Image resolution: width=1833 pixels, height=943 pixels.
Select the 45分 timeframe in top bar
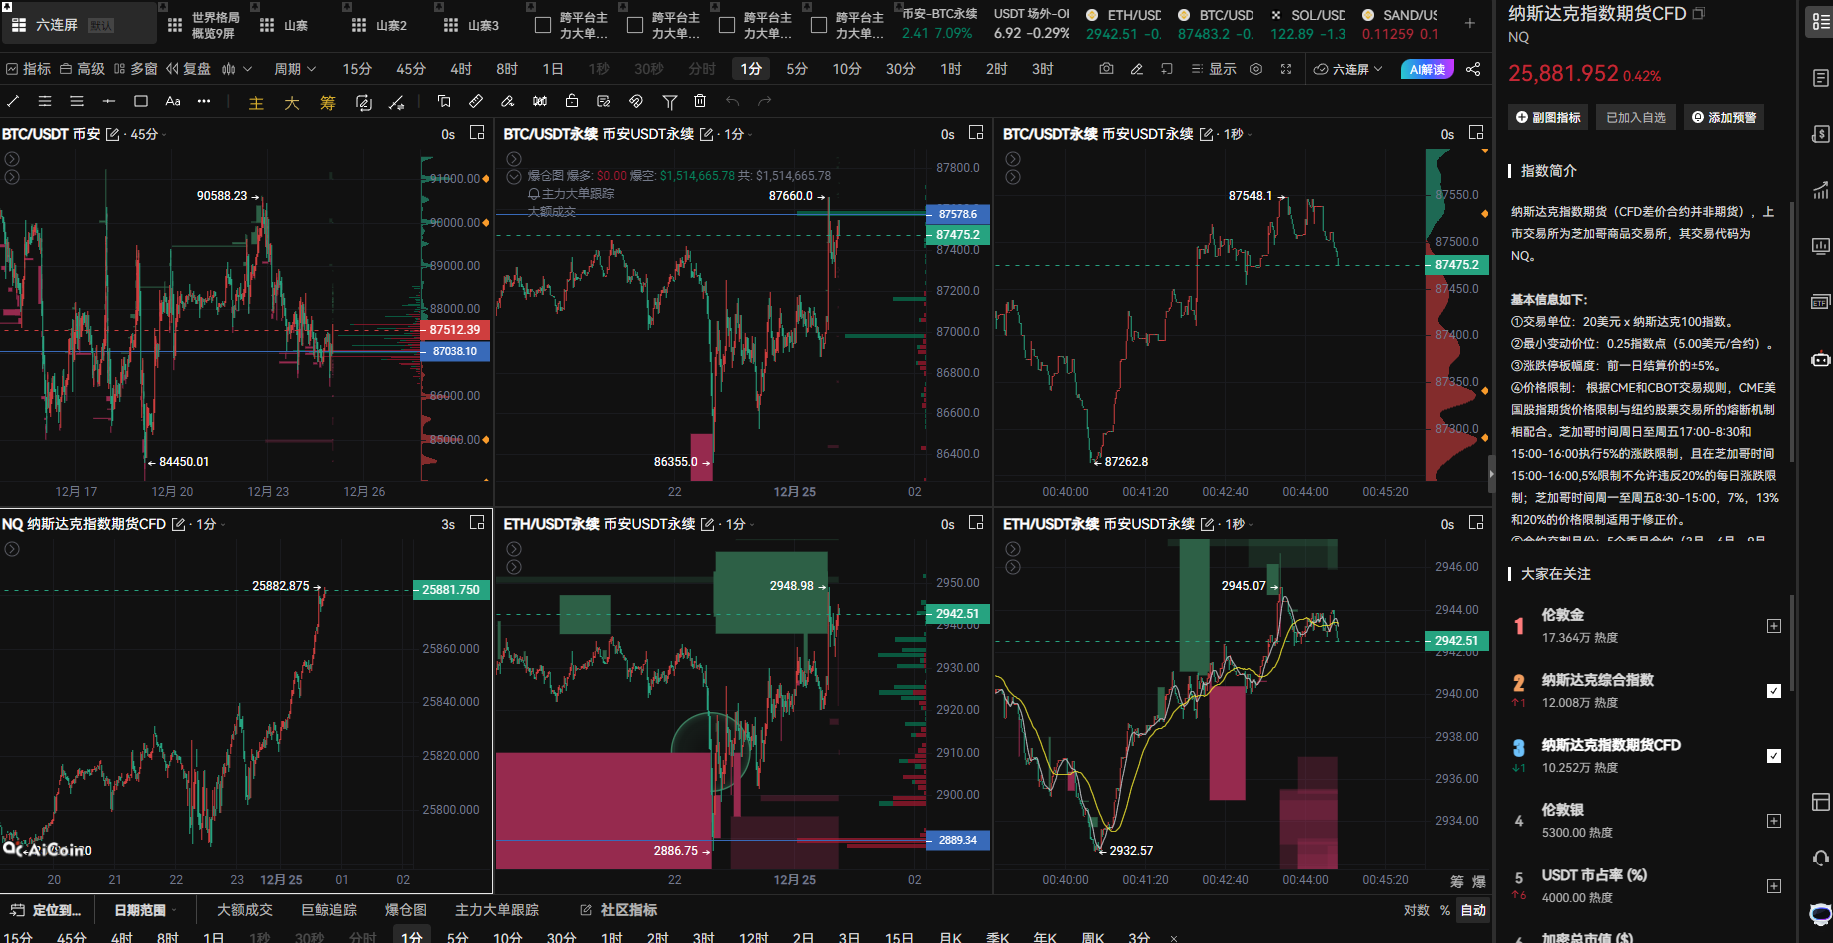pos(411,69)
